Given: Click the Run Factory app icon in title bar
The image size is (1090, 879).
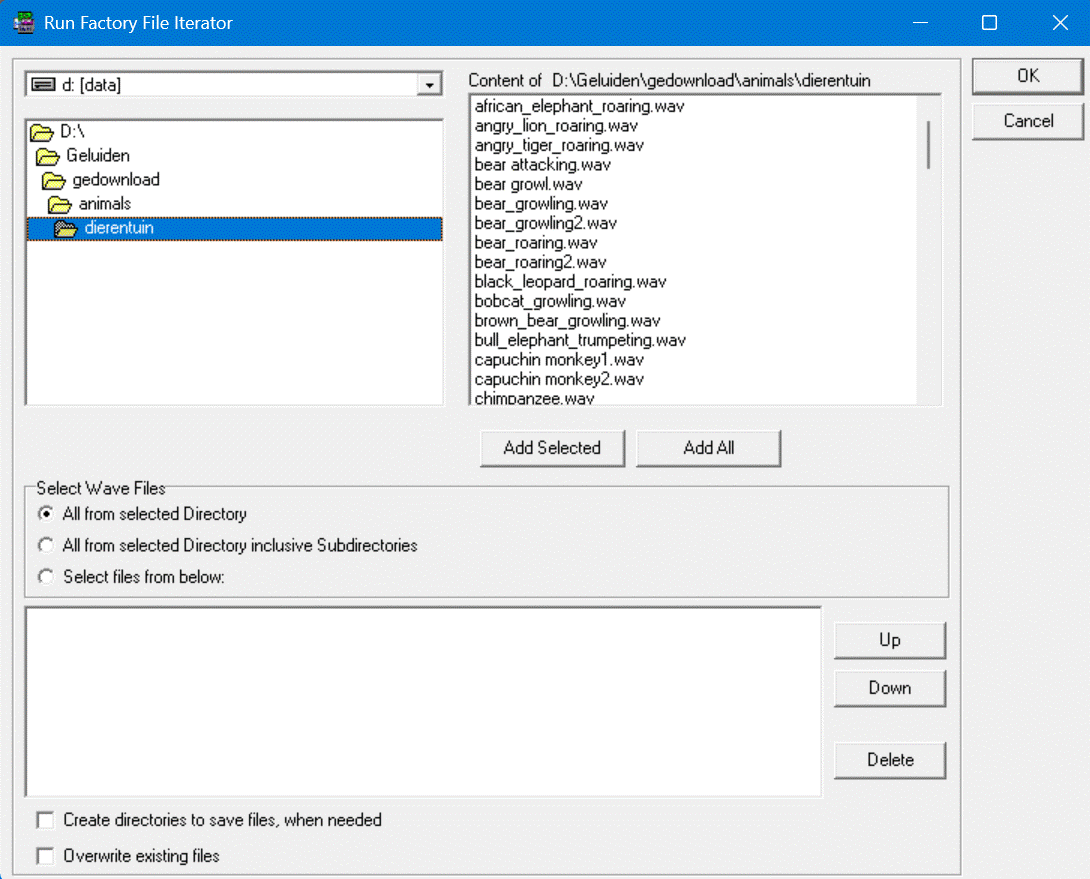Looking at the screenshot, I should click(24, 22).
